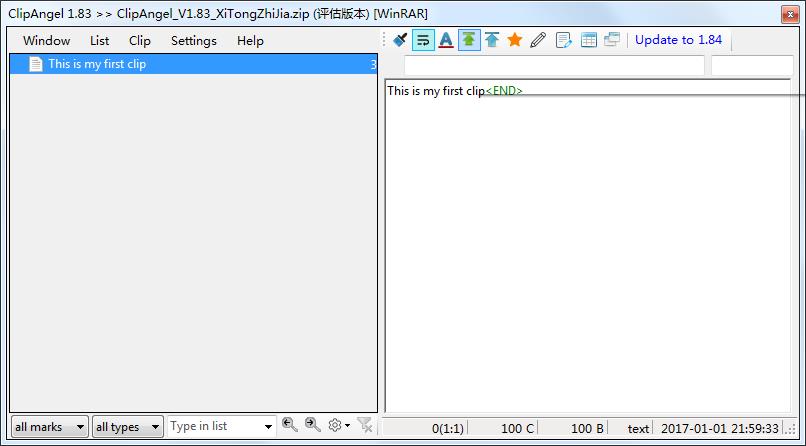
Task: Open the Help menu
Action: [x=250, y=41]
